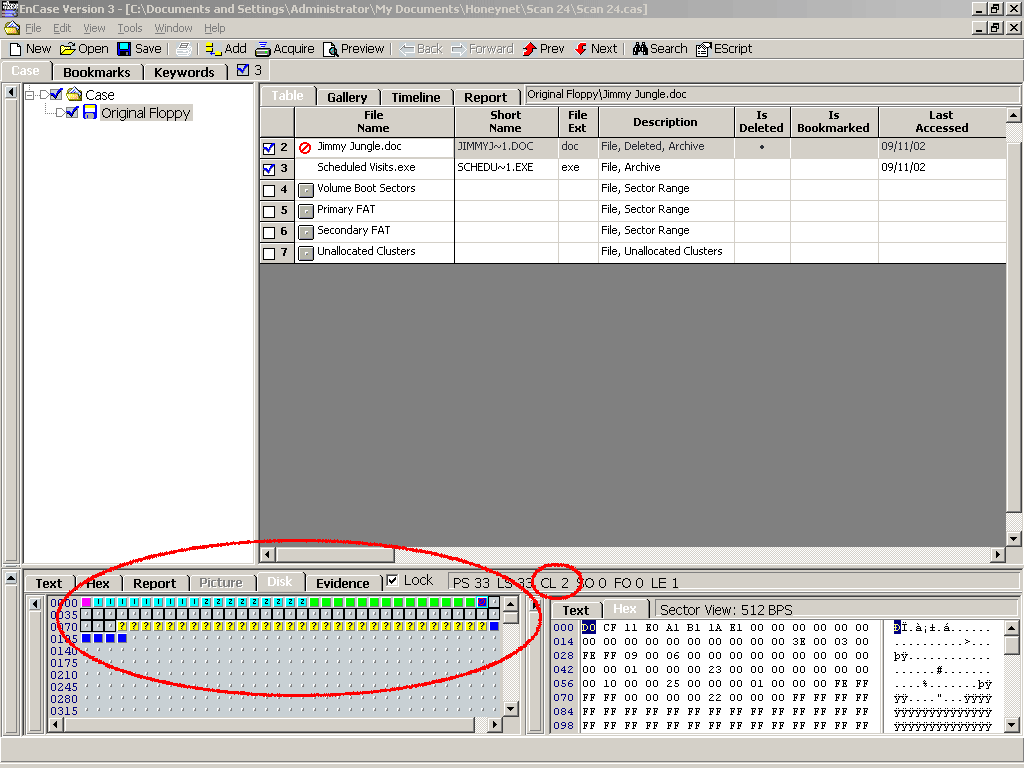Click the Volume Boot Sectors row icon

tap(306, 190)
